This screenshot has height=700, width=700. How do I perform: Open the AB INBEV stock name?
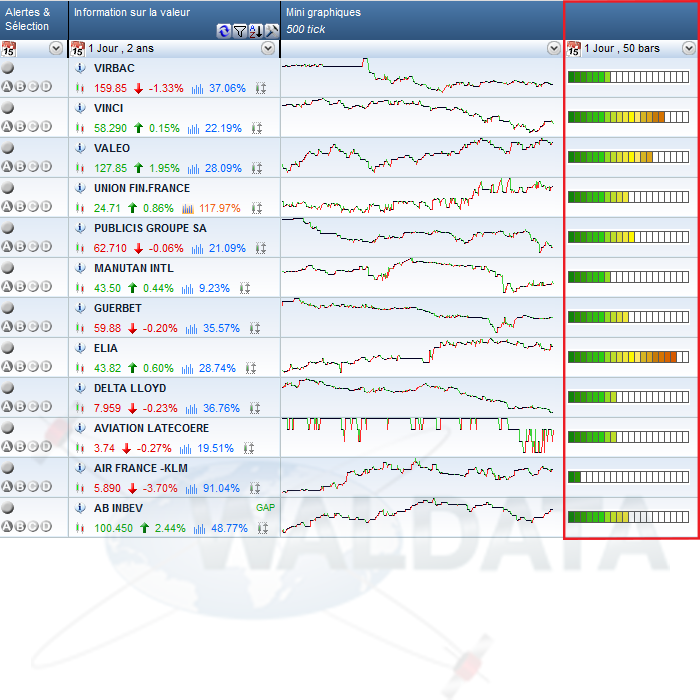click(118, 508)
